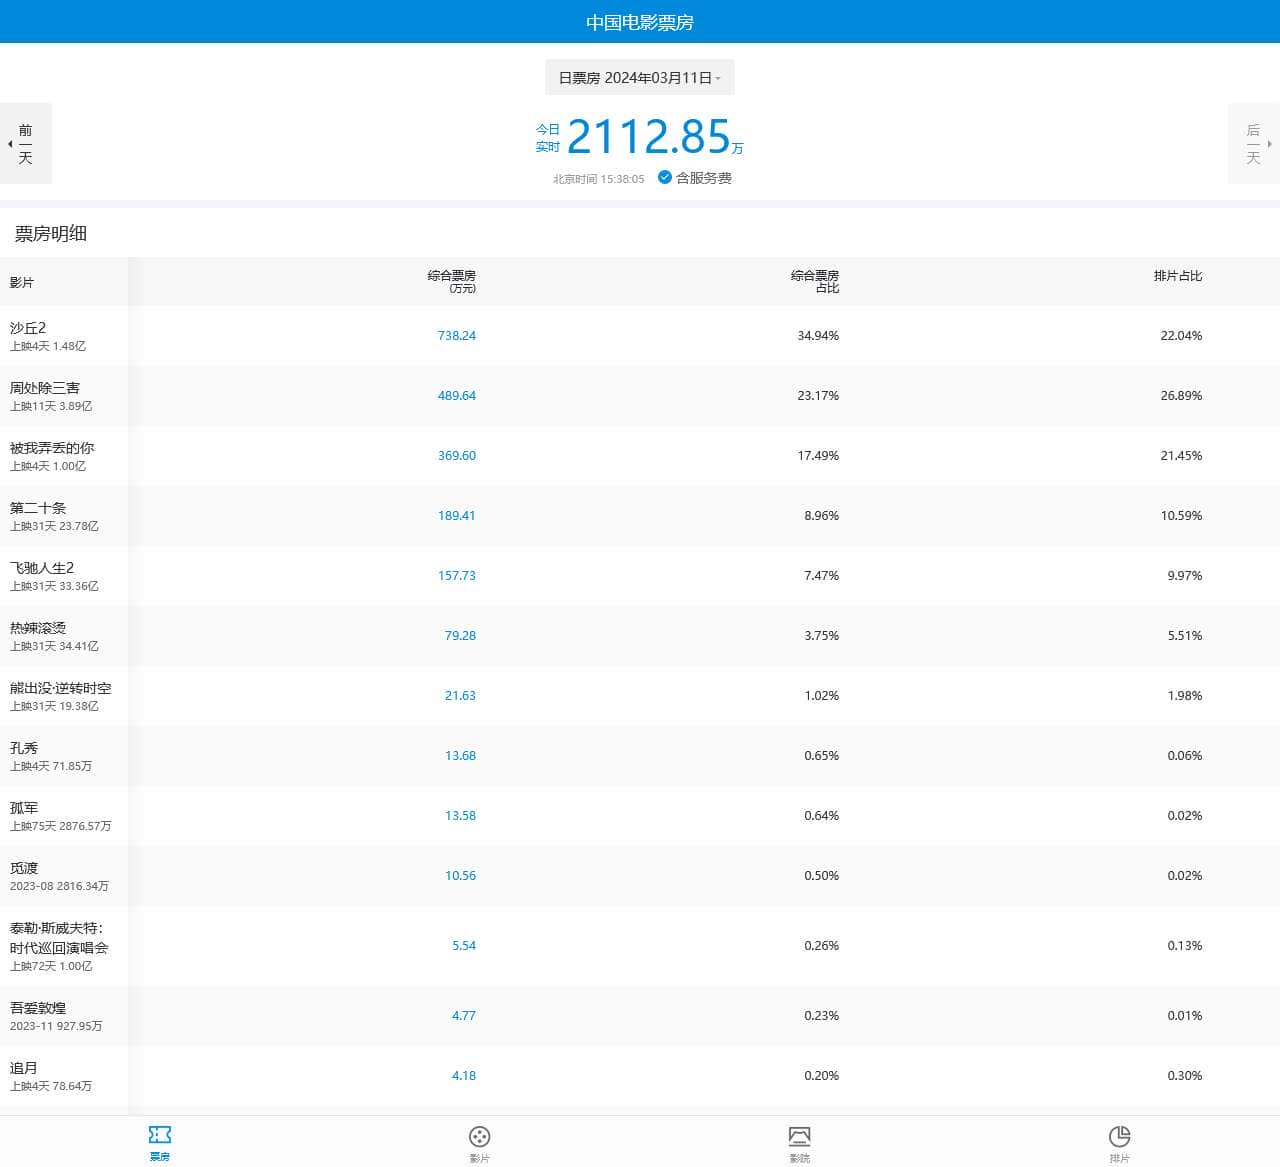Select film 孤军
This screenshot has height=1167, width=1280.
point(24,808)
